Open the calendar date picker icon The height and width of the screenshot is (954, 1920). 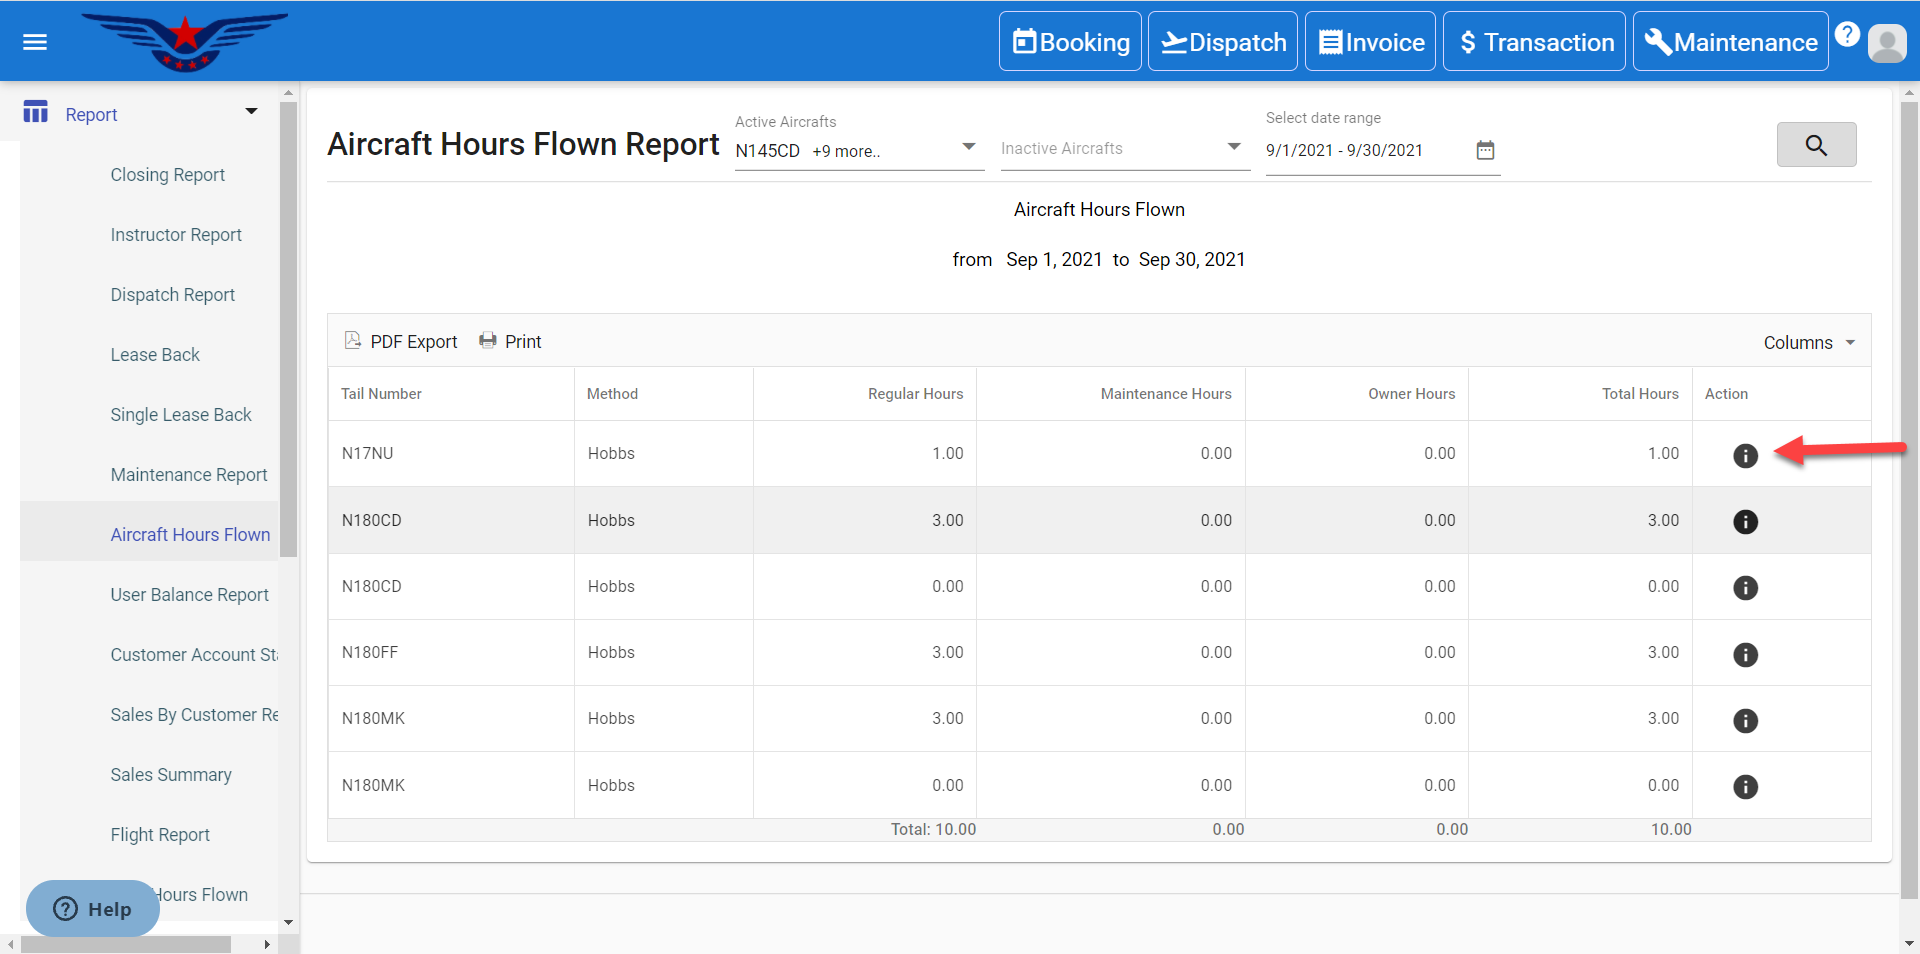1485,150
